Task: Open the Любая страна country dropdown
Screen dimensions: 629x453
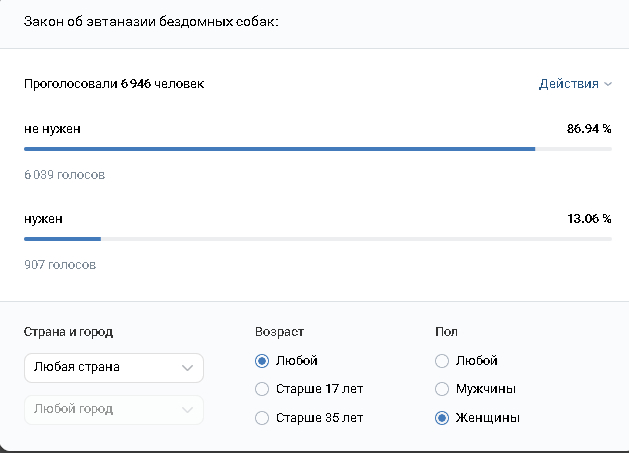Action: coord(113,367)
